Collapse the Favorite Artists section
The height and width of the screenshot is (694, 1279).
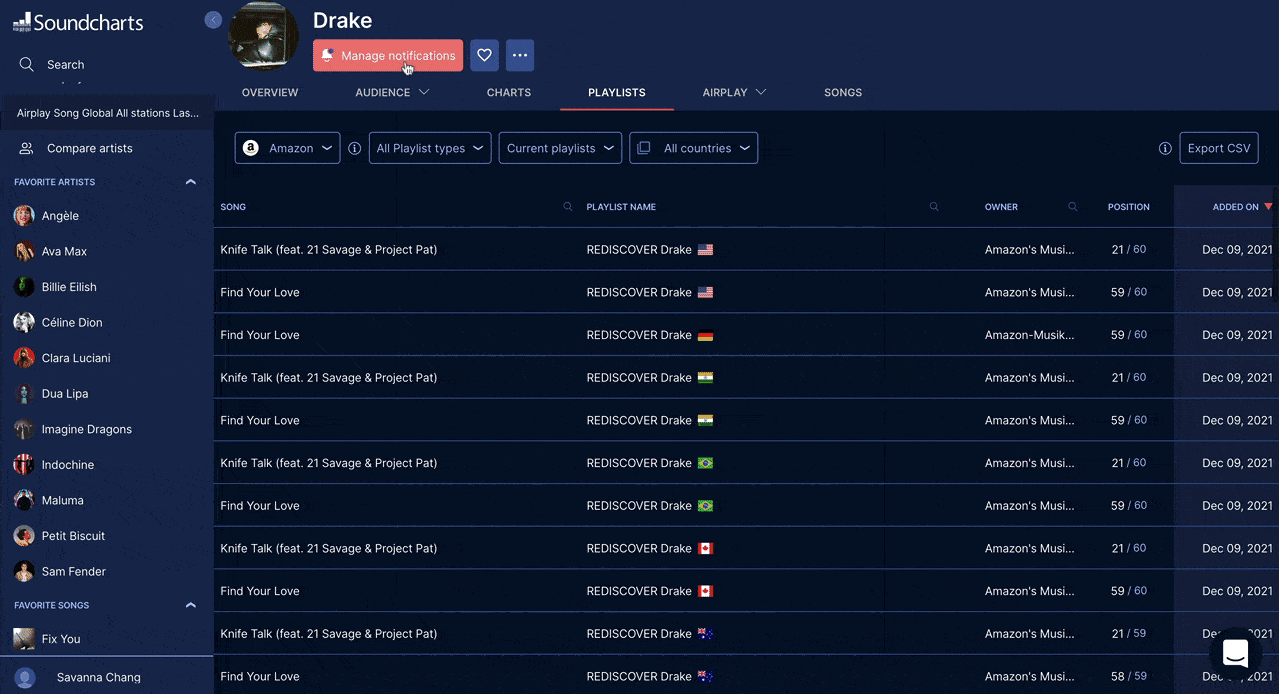191,182
